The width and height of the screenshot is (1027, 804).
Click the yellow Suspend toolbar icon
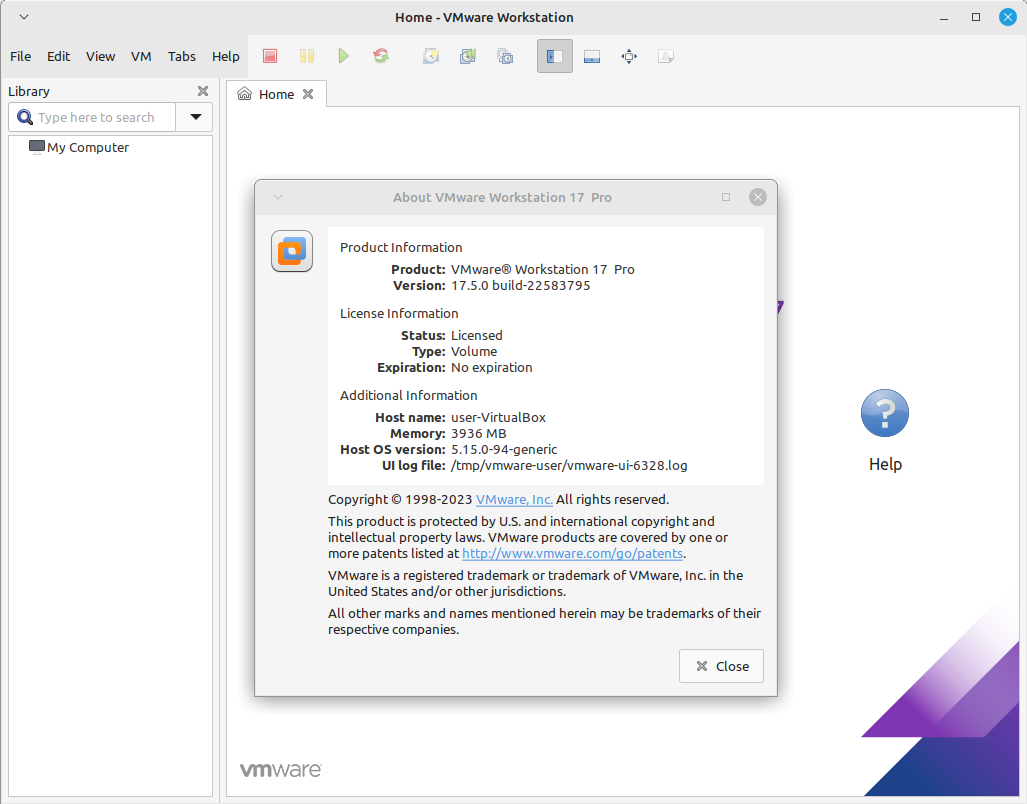tap(307, 56)
